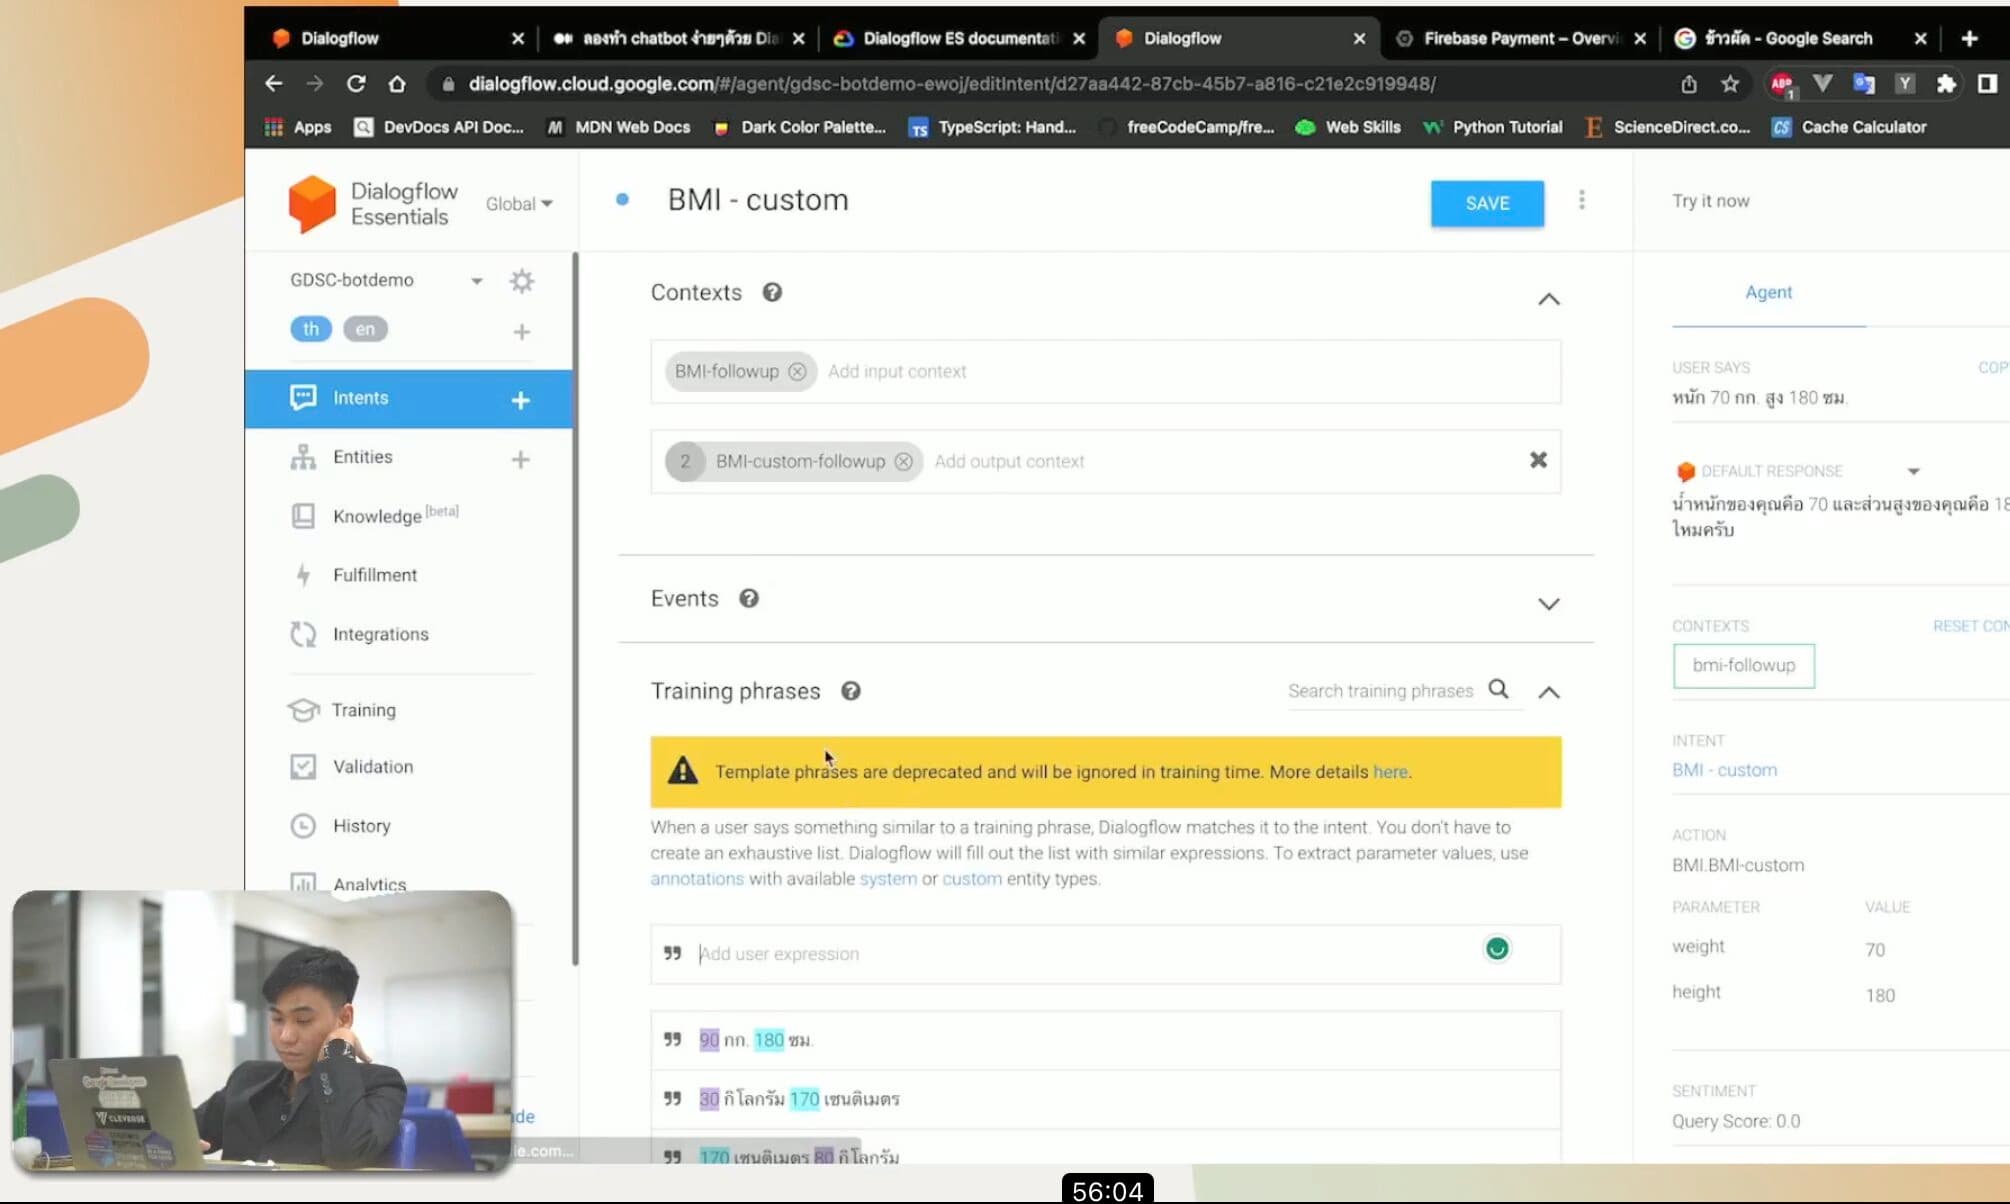The image size is (2010, 1204).
Task: Collapse the Contexts section
Action: click(1548, 299)
